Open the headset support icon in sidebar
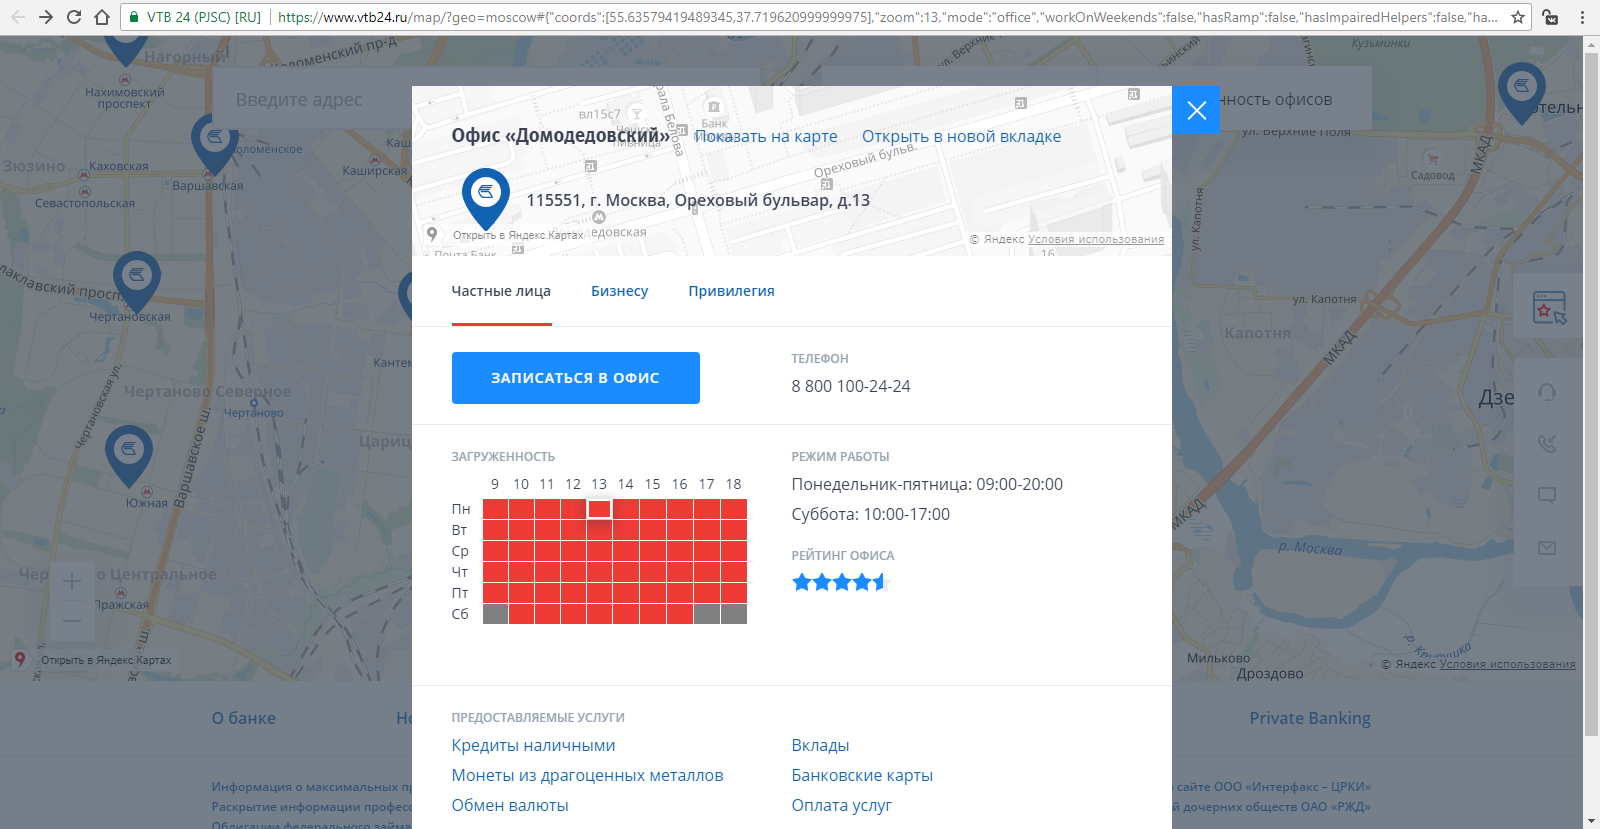1600x829 pixels. [x=1547, y=392]
